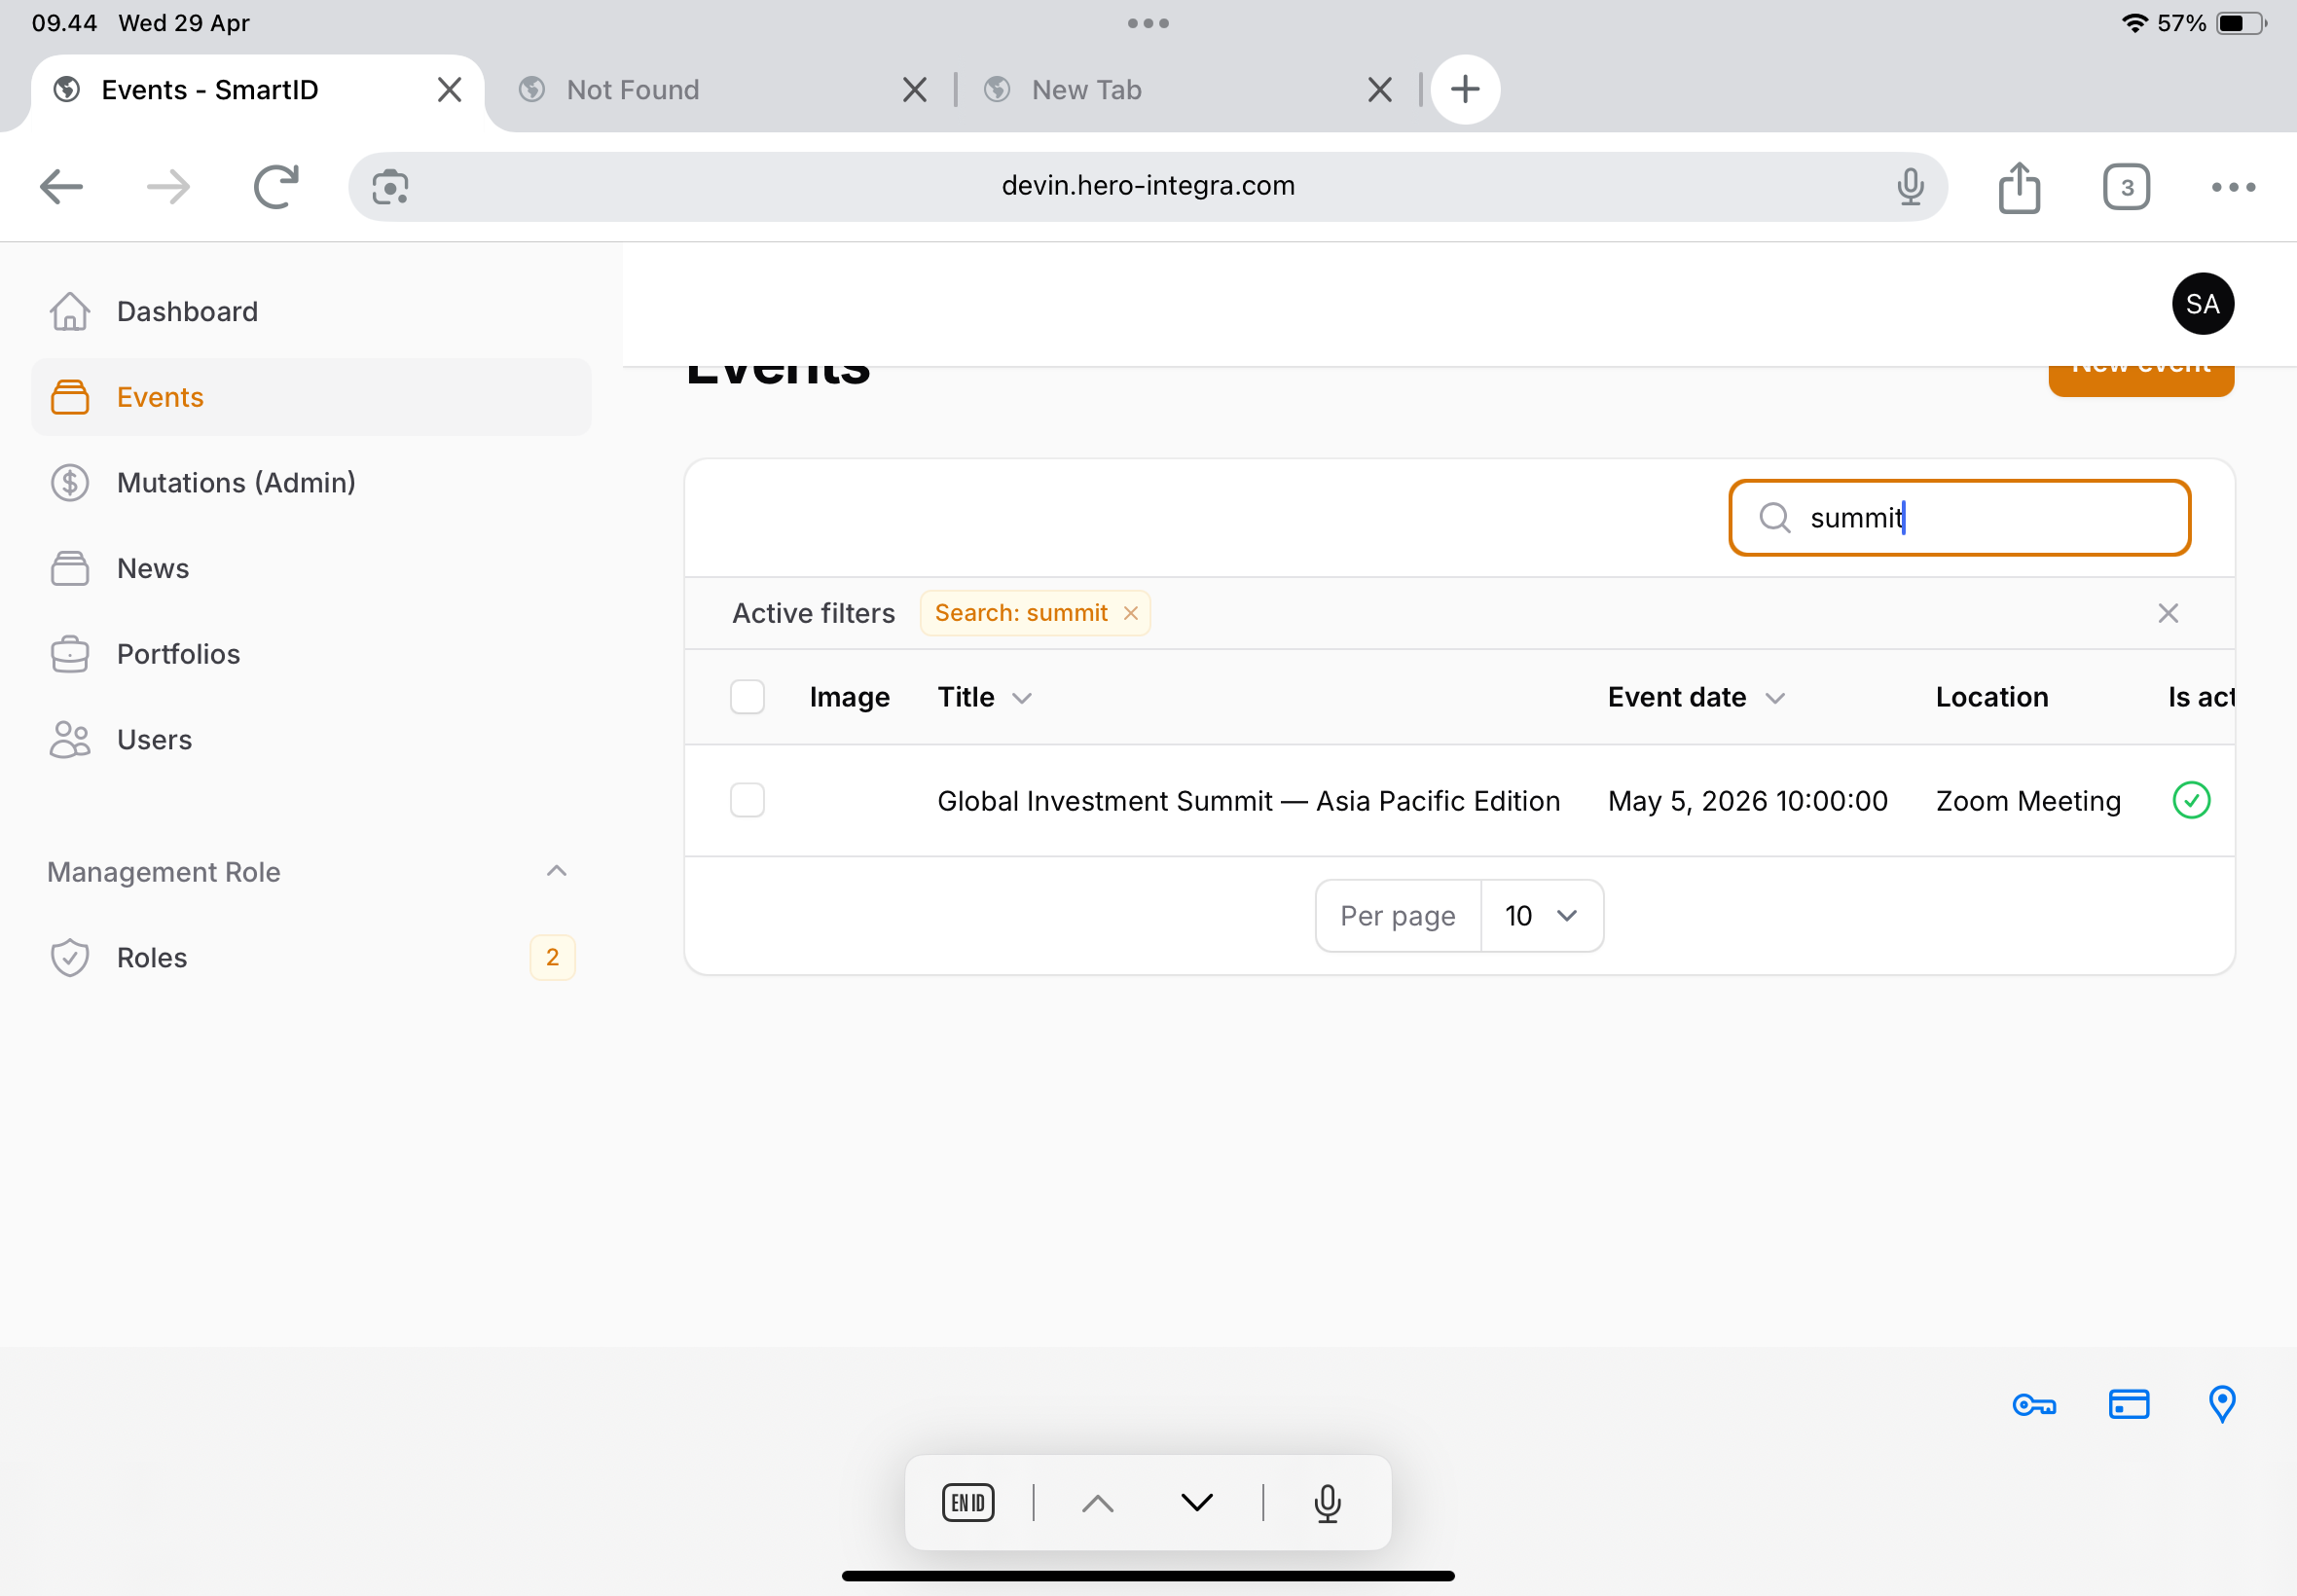Tap the location pin icon
Image resolution: width=2297 pixels, height=1596 pixels.
click(x=2222, y=1404)
